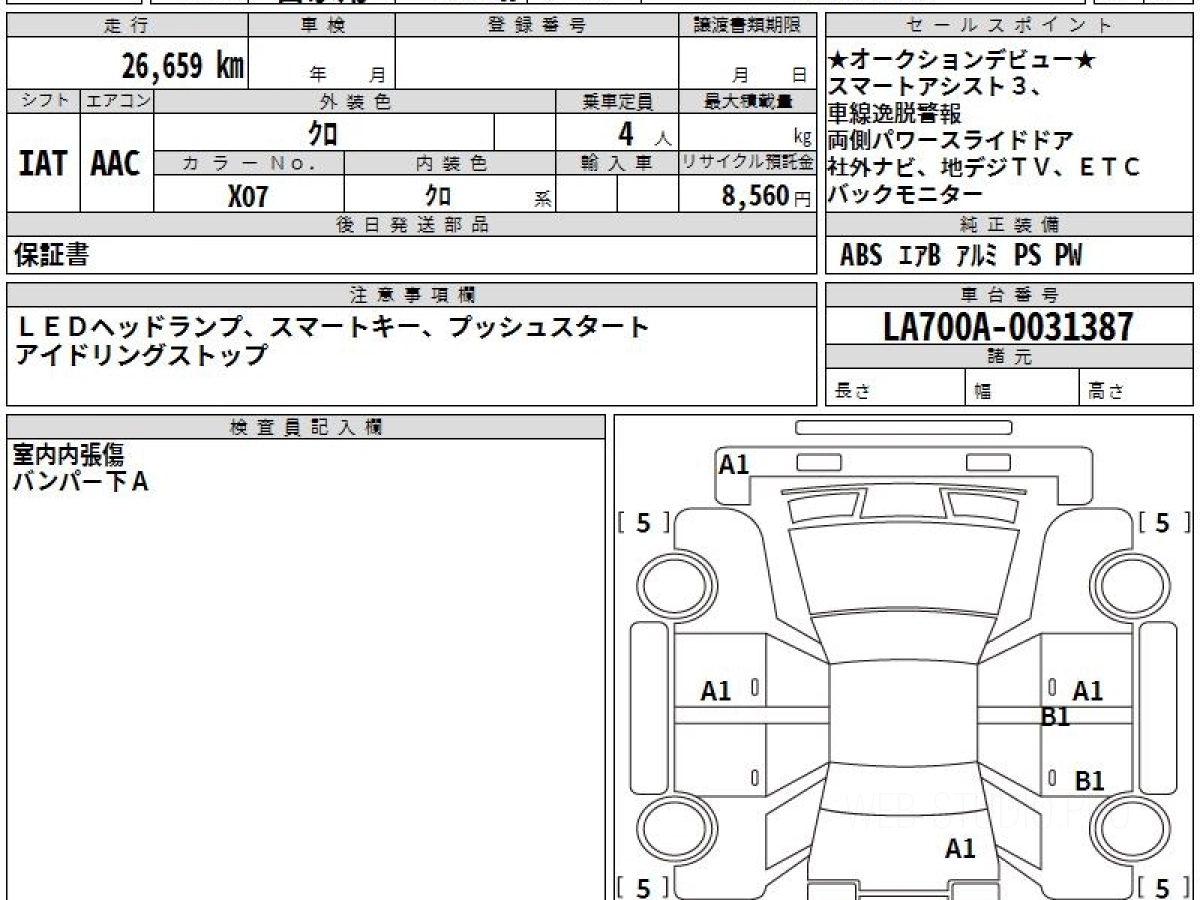Select the 社外ナビ、地デジTV、ETC line
Viewport: 1200px width, 900px height.
(x=985, y=167)
